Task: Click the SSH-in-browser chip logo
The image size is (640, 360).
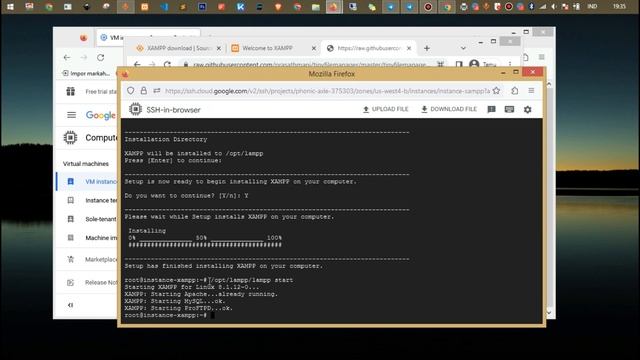Action: pyautogui.click(x=135, y=109)
